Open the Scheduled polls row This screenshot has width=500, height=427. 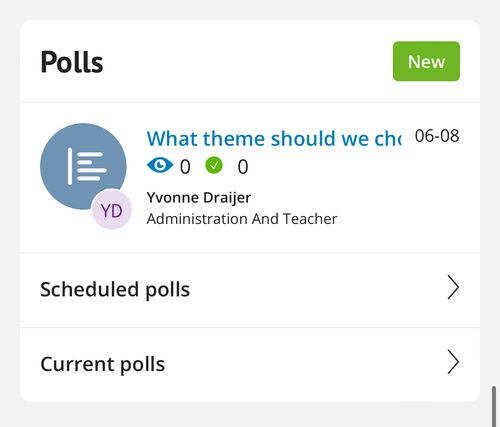click(250, 290)
